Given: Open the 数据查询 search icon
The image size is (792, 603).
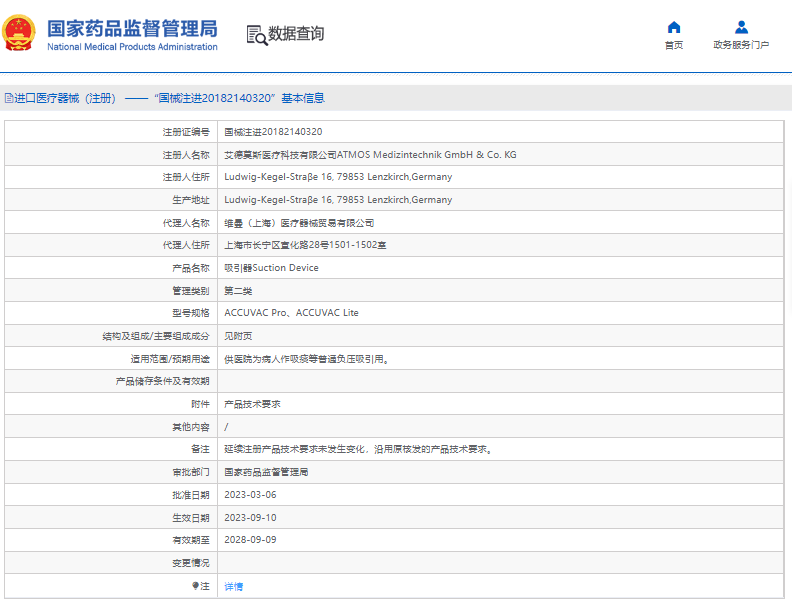Looking at the screenshot, I should (257, 35).
